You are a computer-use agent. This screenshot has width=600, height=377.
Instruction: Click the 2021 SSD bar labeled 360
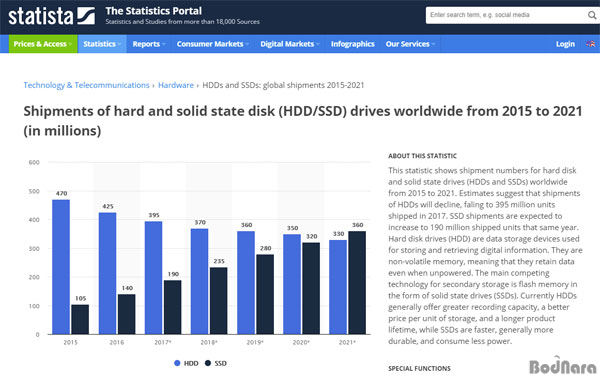[x=357, y=282]
